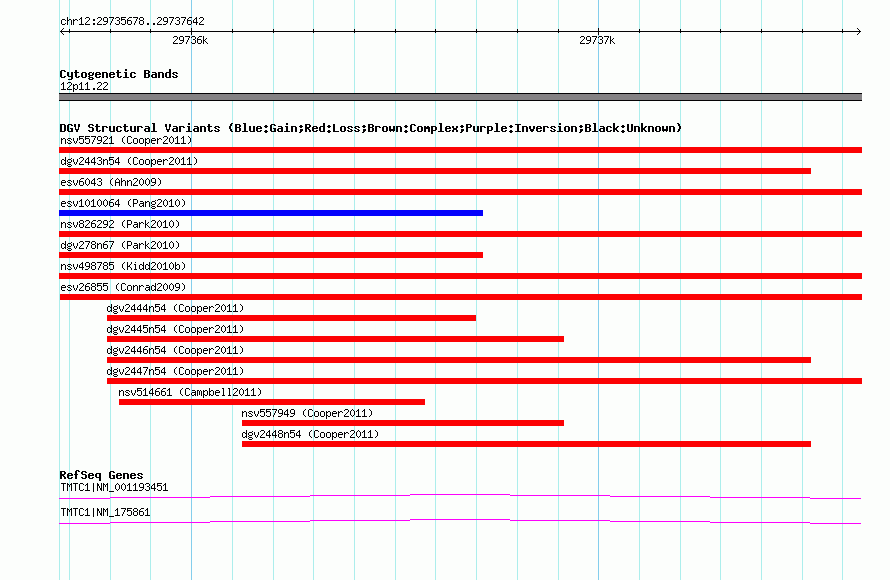Click the RefSeq Genes track title
The image size is (890, 580).
[x=101, y=475]
